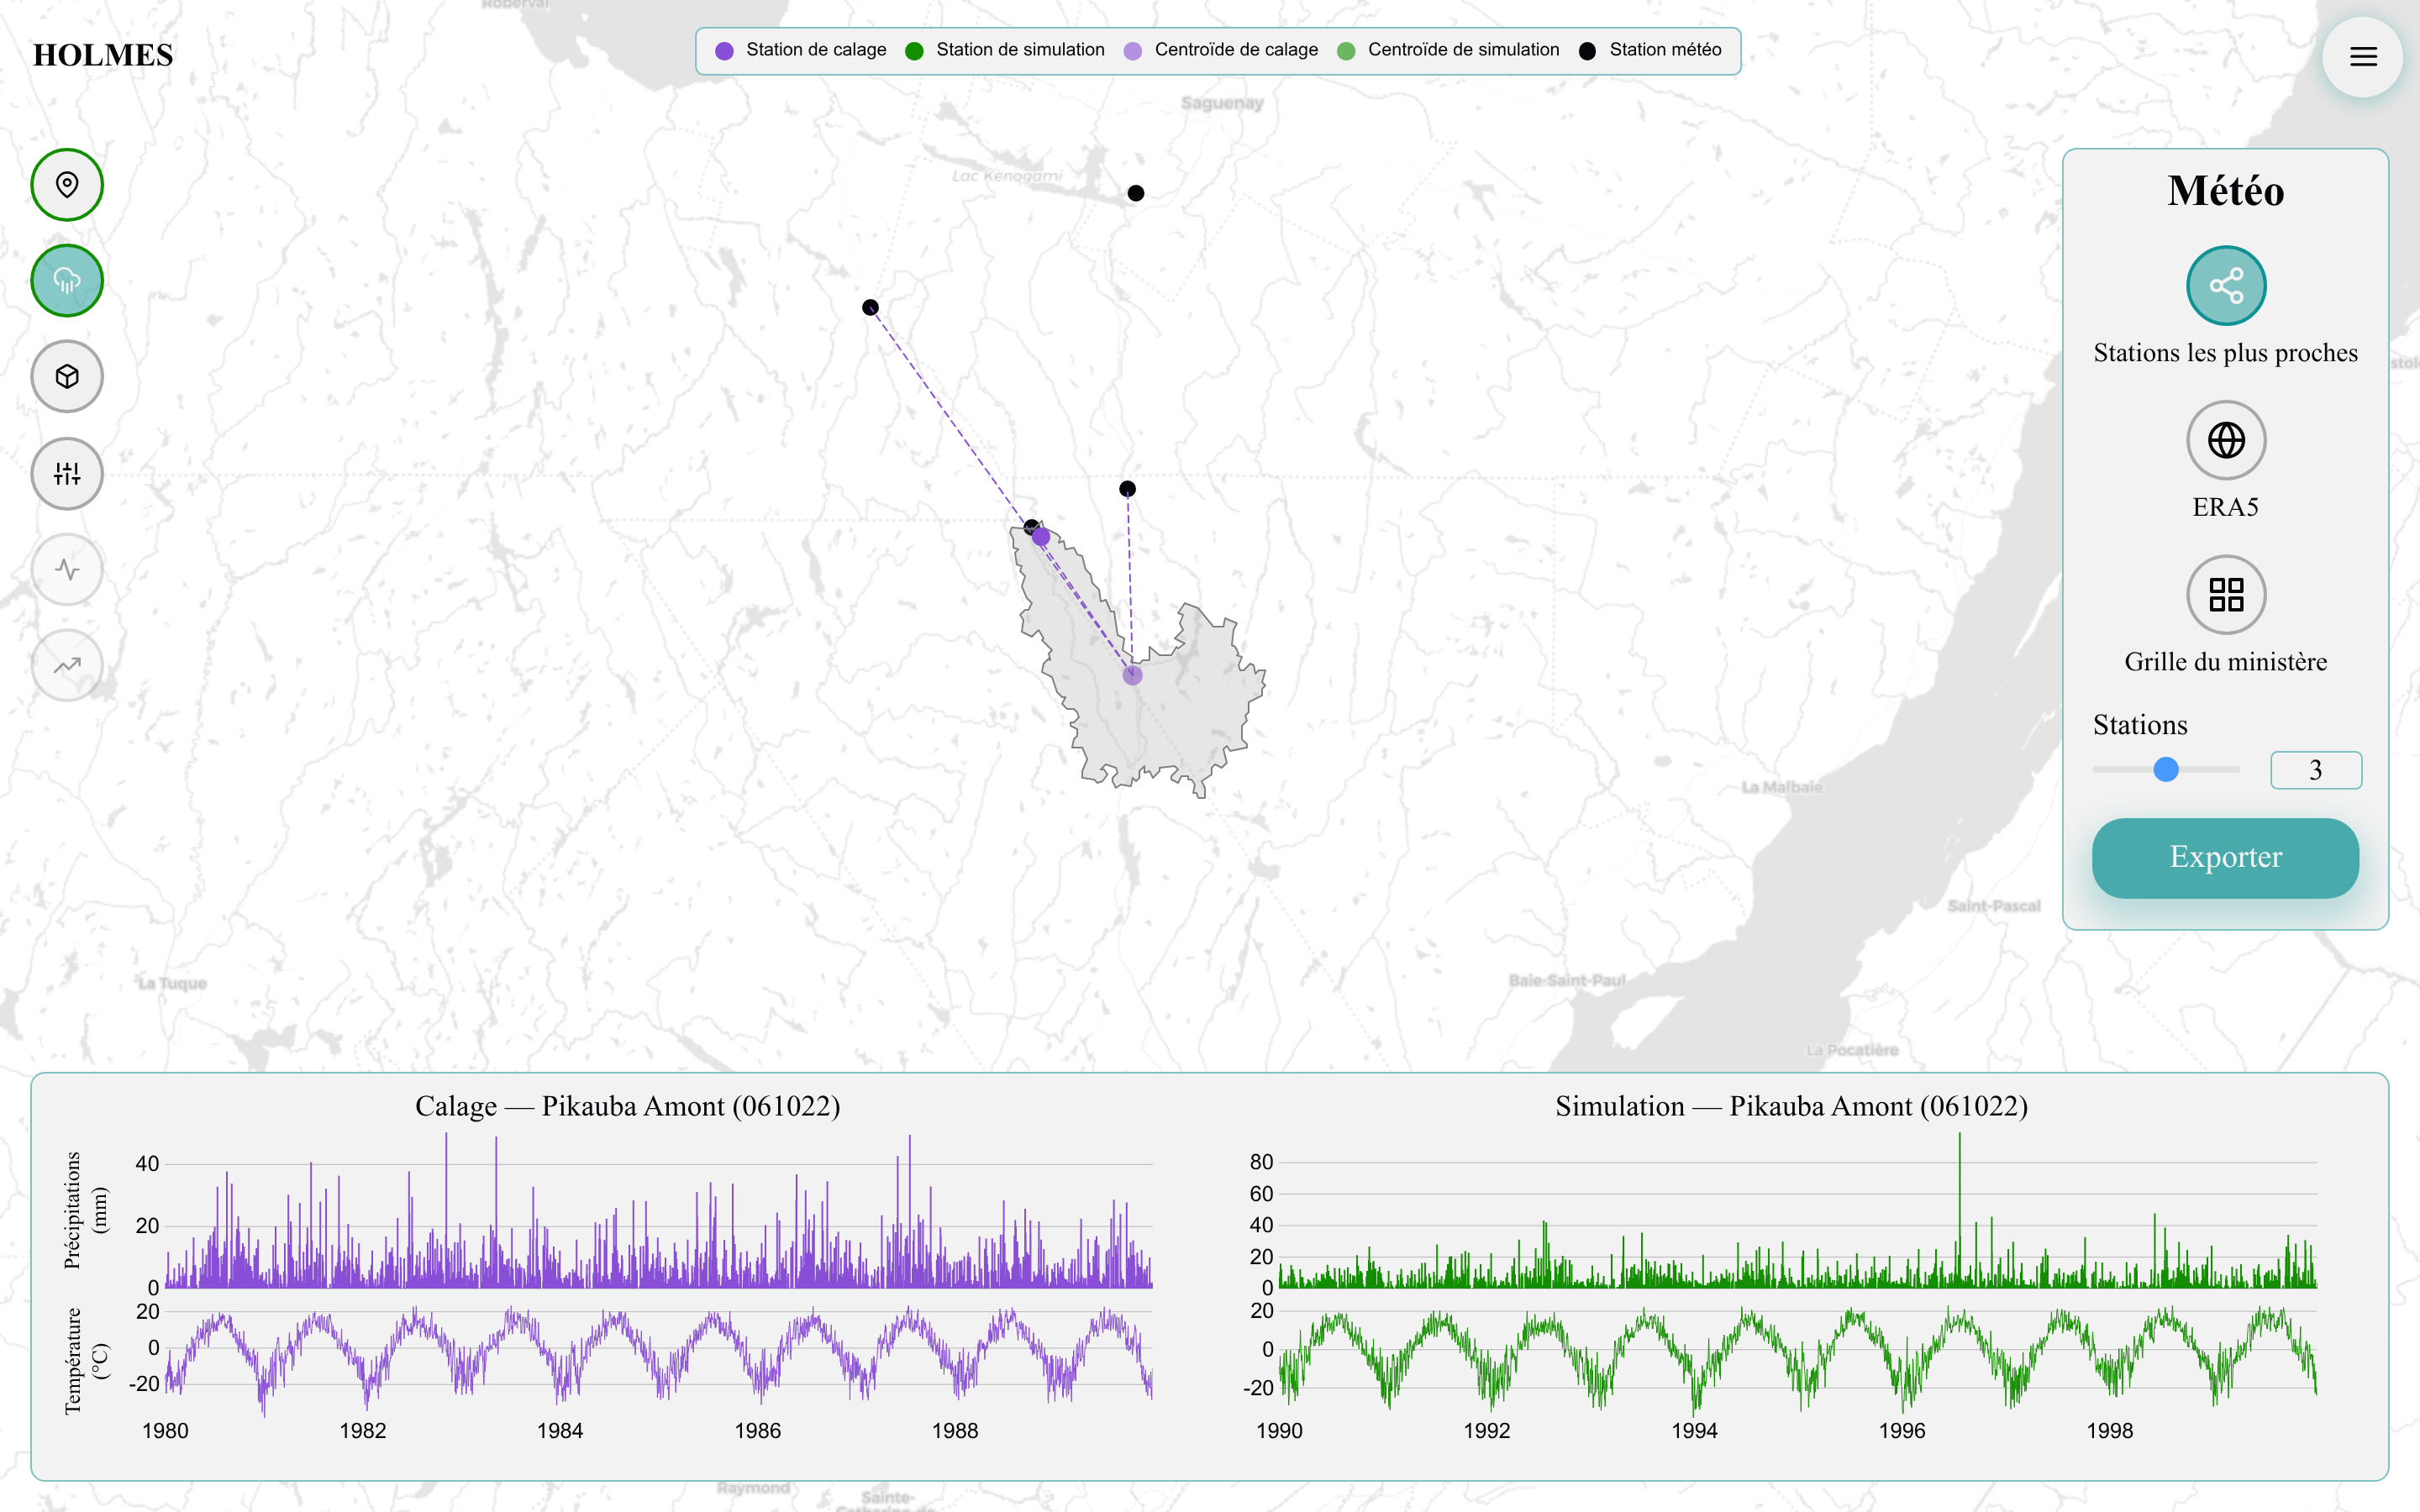
Task: Open the hamburger menu button
Action: [2362, 57]
